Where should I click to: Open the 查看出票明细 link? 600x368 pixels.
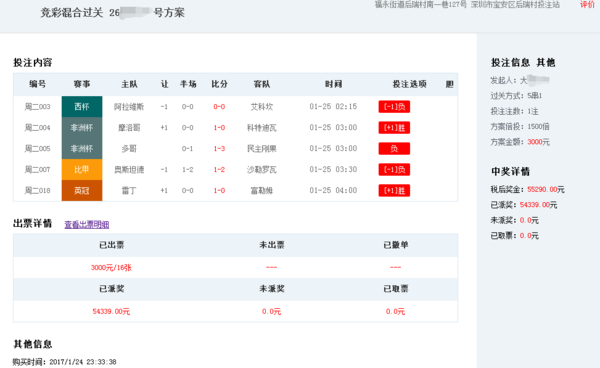click(x=87, y=225)
